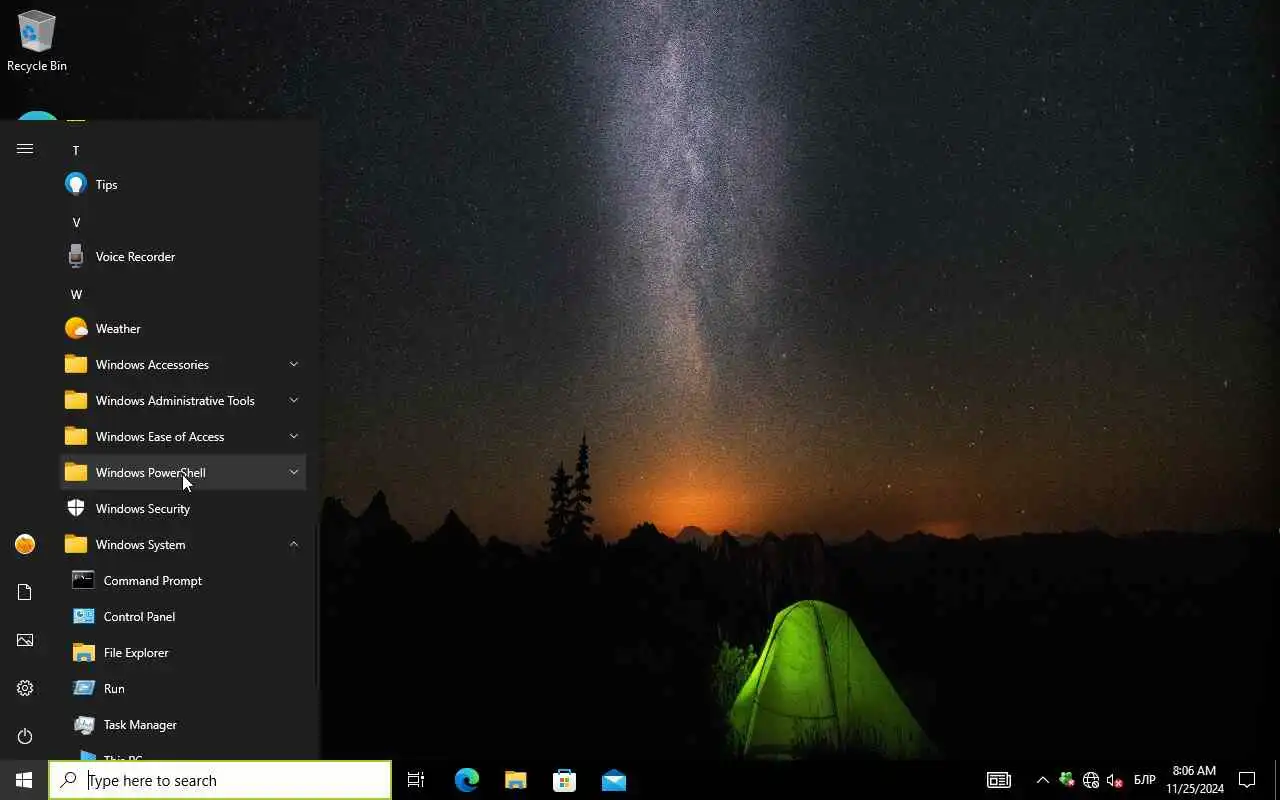This screenshot has width=1280, height=800.
Task: Launch Microsoft Edge from the taskbar
Action: click(467, 780)
